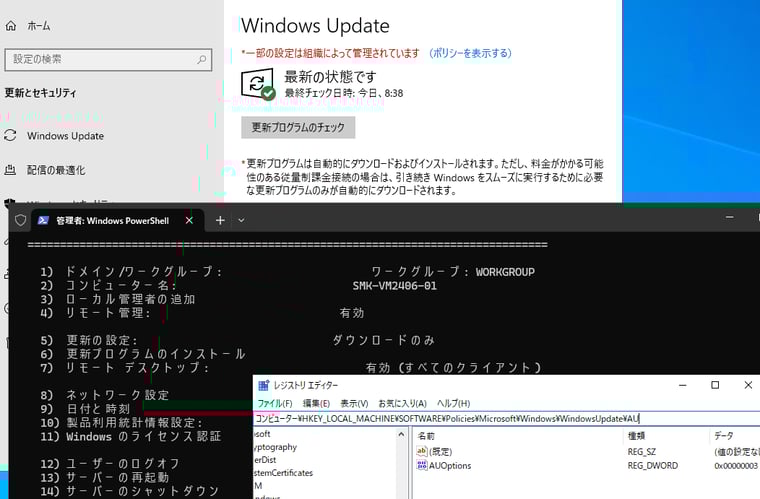
Task: Open the ヘルプ(H) menu in Registry Editor
Action: pyautogui.click(x=453, y=403)
